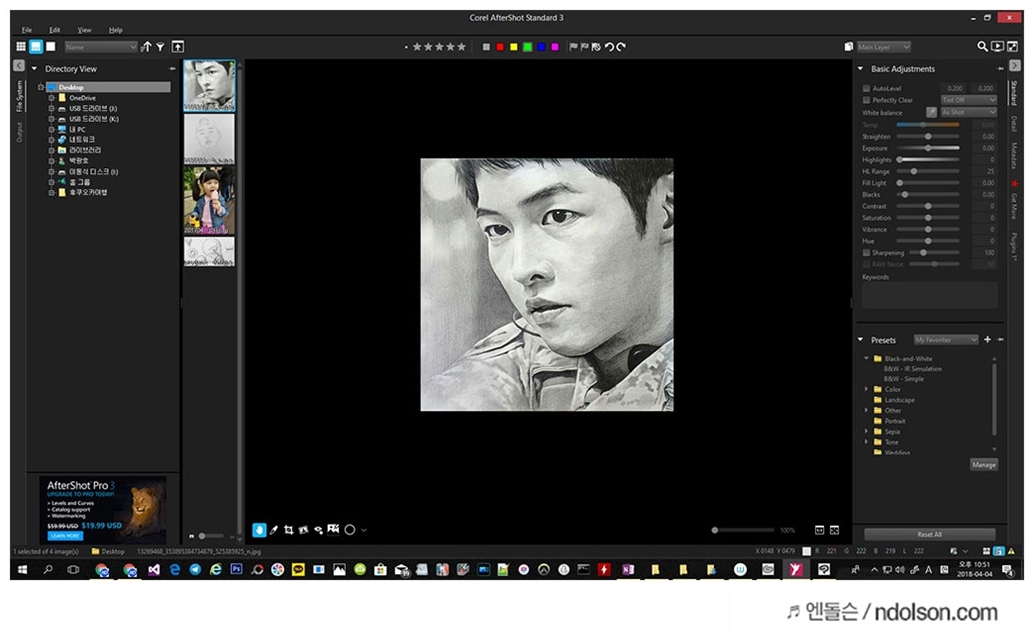Open the Get More tab
The image size is (1034, 638).
pyautogui.click(x=1014, y=206)
